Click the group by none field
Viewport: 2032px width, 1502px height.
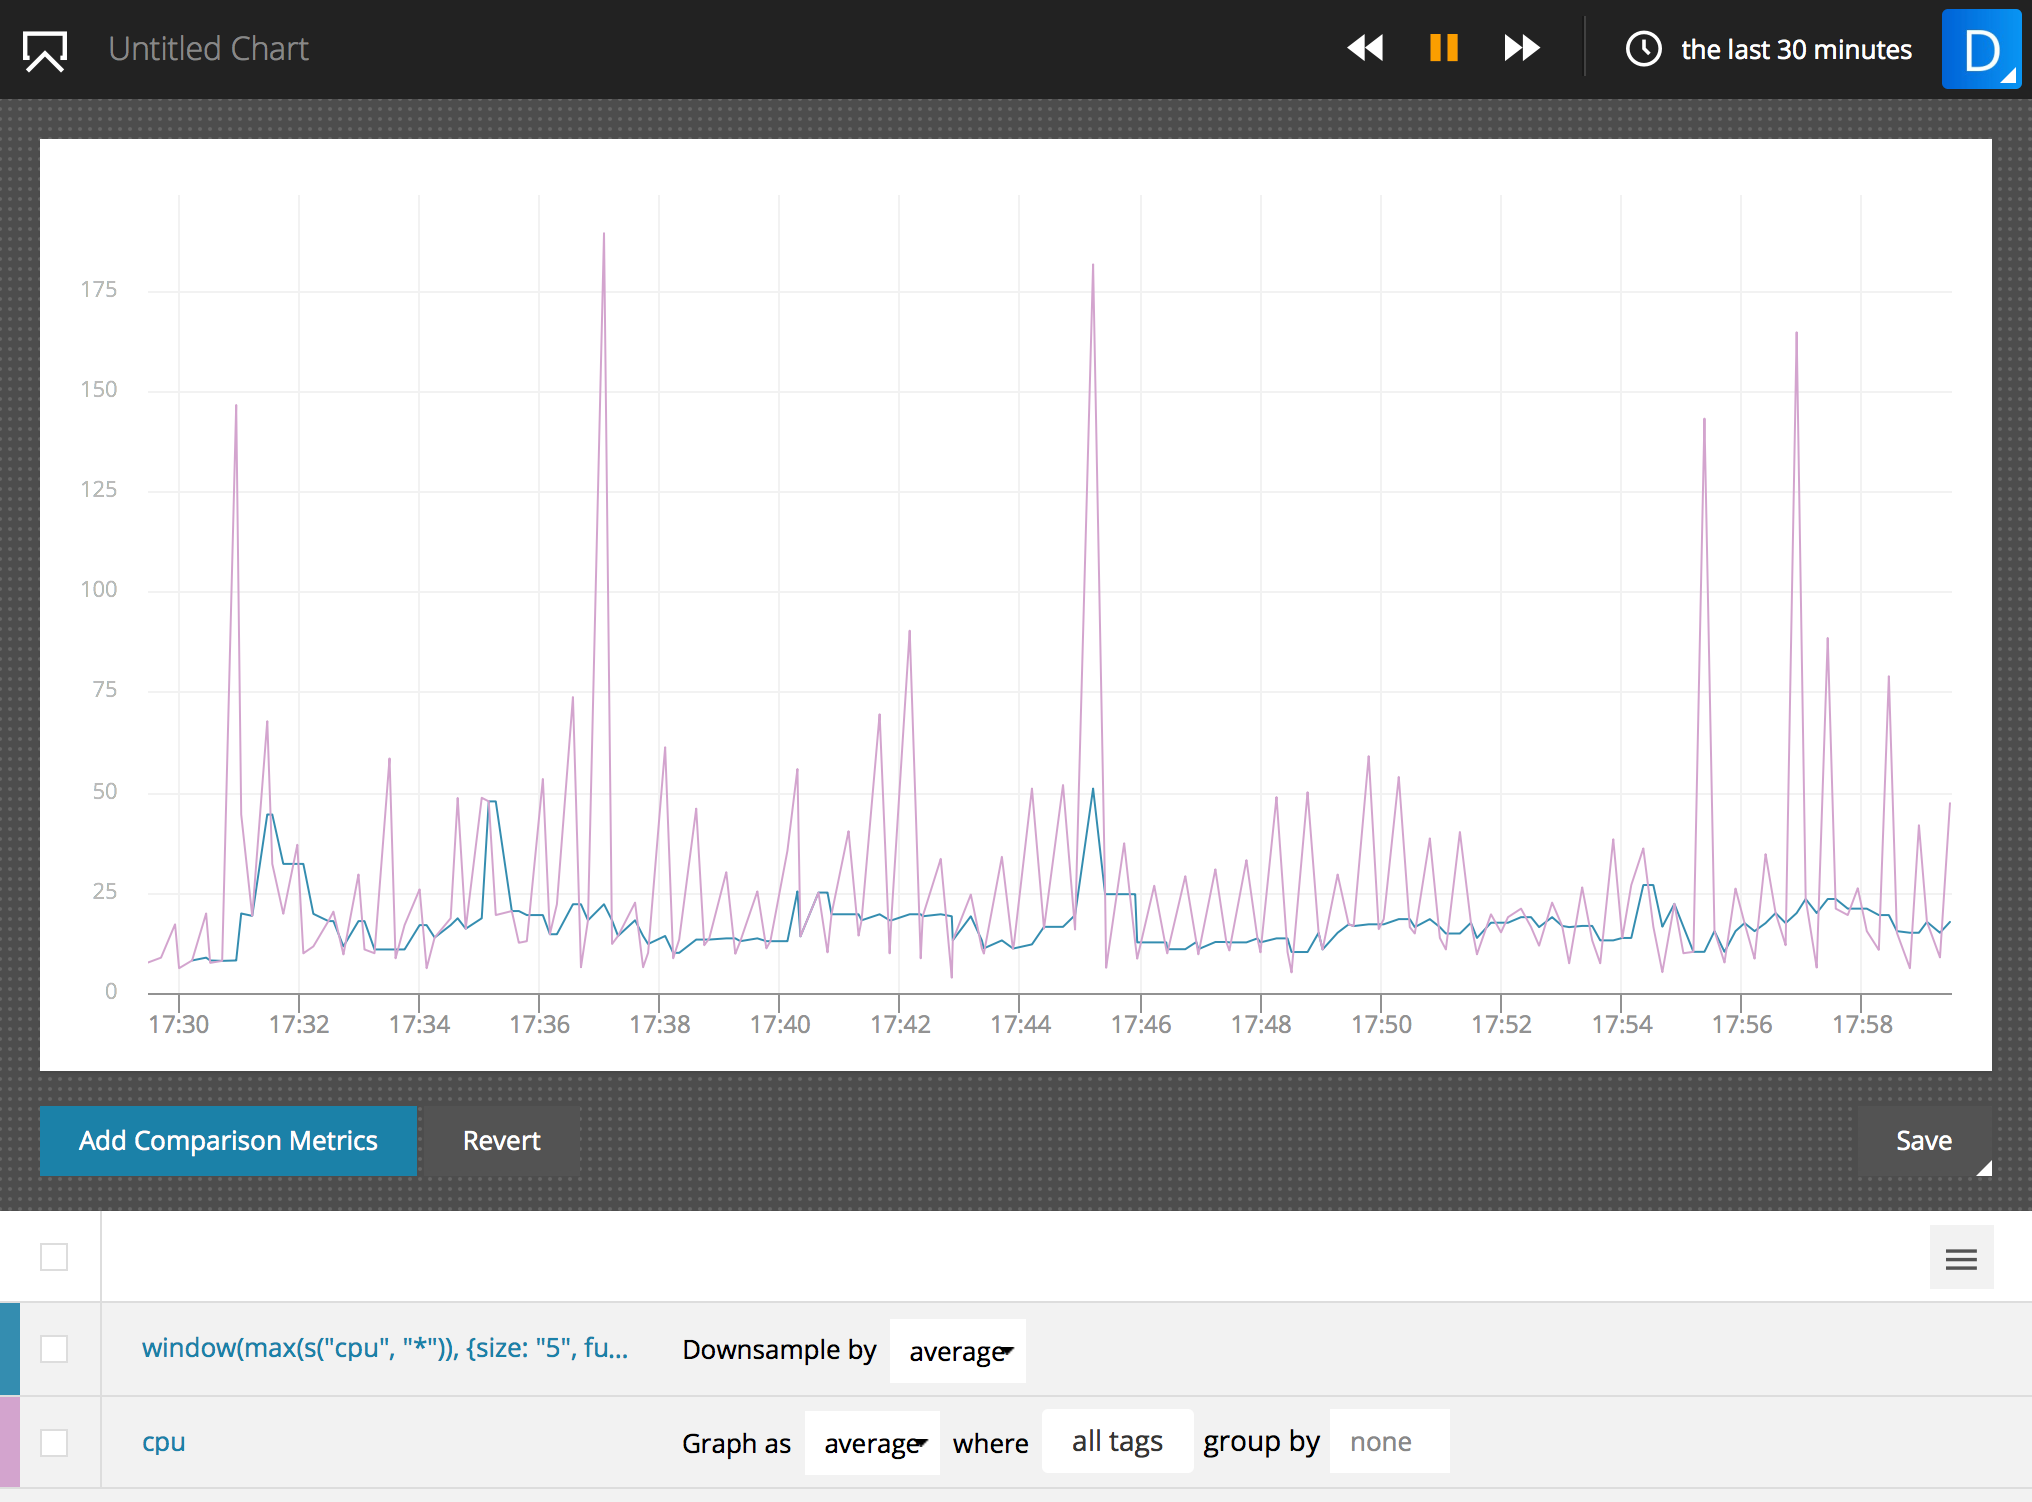pyautogui.click(x=1388, y=1442)
